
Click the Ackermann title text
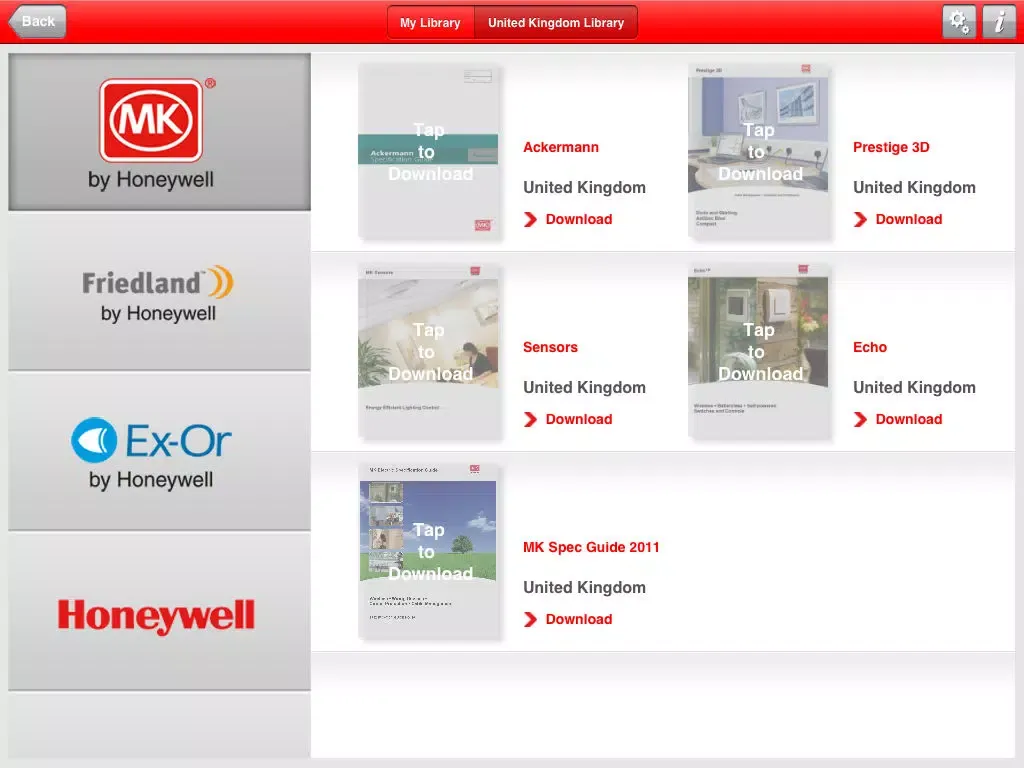561,148
